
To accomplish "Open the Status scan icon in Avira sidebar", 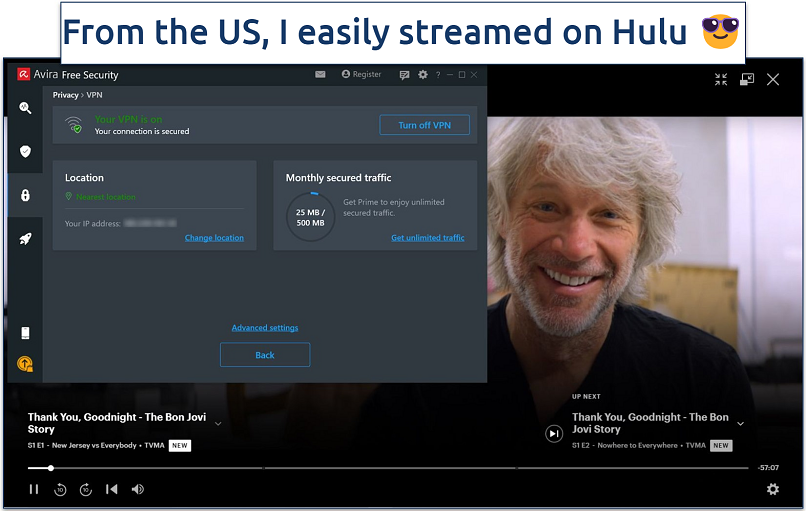I will coord(25,108).
